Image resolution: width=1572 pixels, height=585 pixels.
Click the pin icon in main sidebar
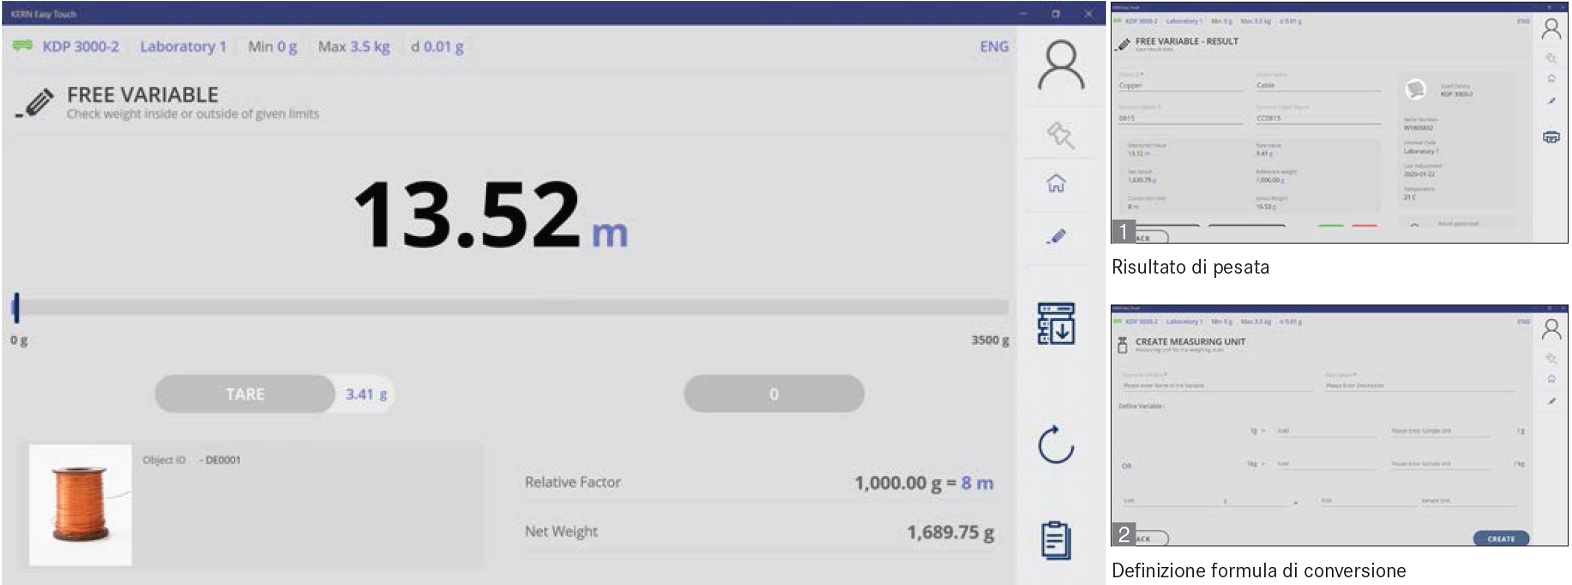(x=1059, y=134)
